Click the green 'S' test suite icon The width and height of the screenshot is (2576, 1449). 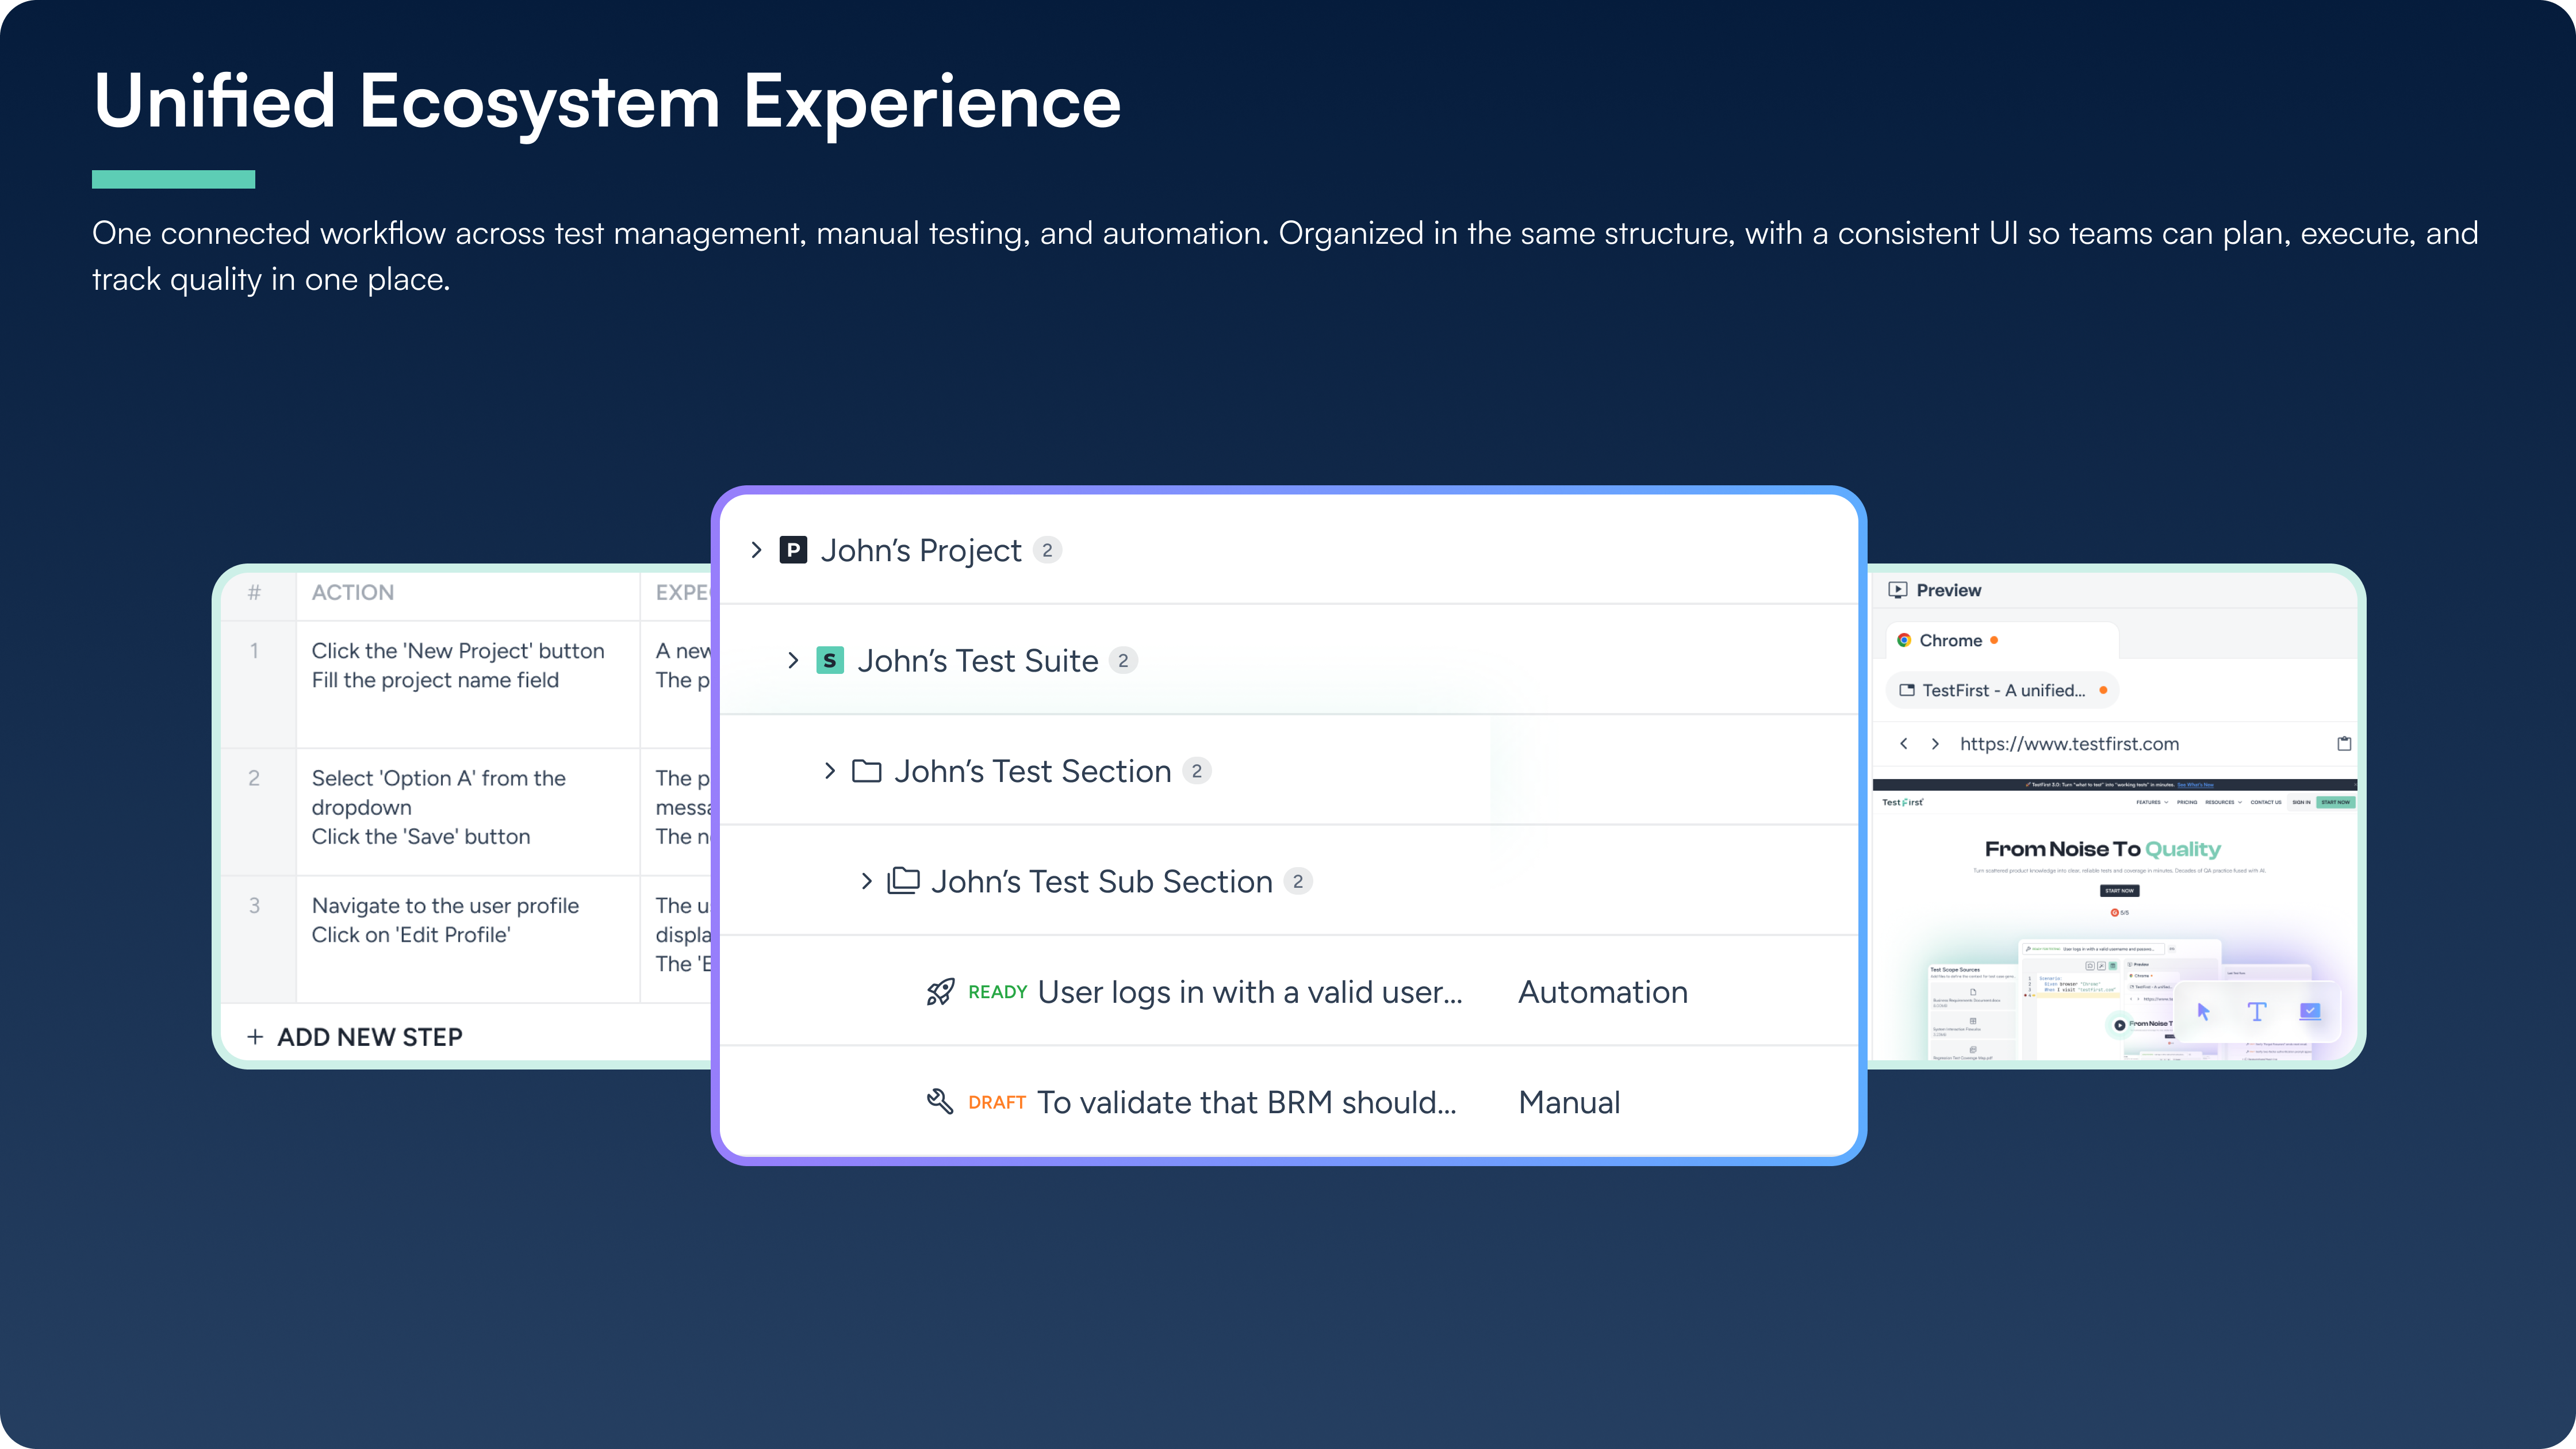tap(830, 660)
